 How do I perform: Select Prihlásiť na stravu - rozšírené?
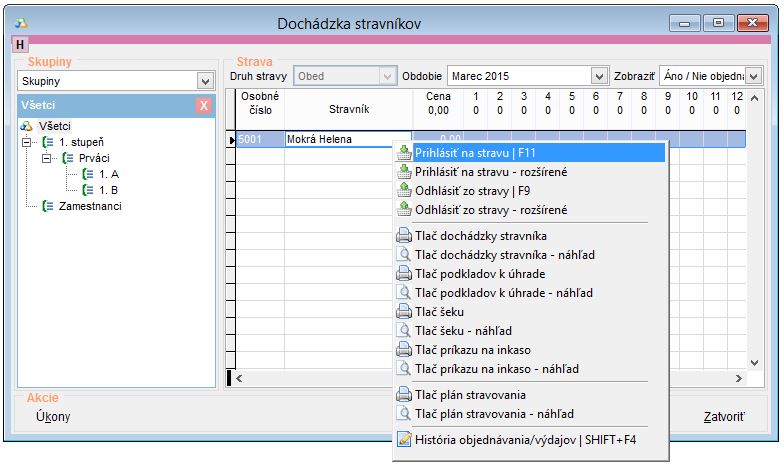coord(488,172)
